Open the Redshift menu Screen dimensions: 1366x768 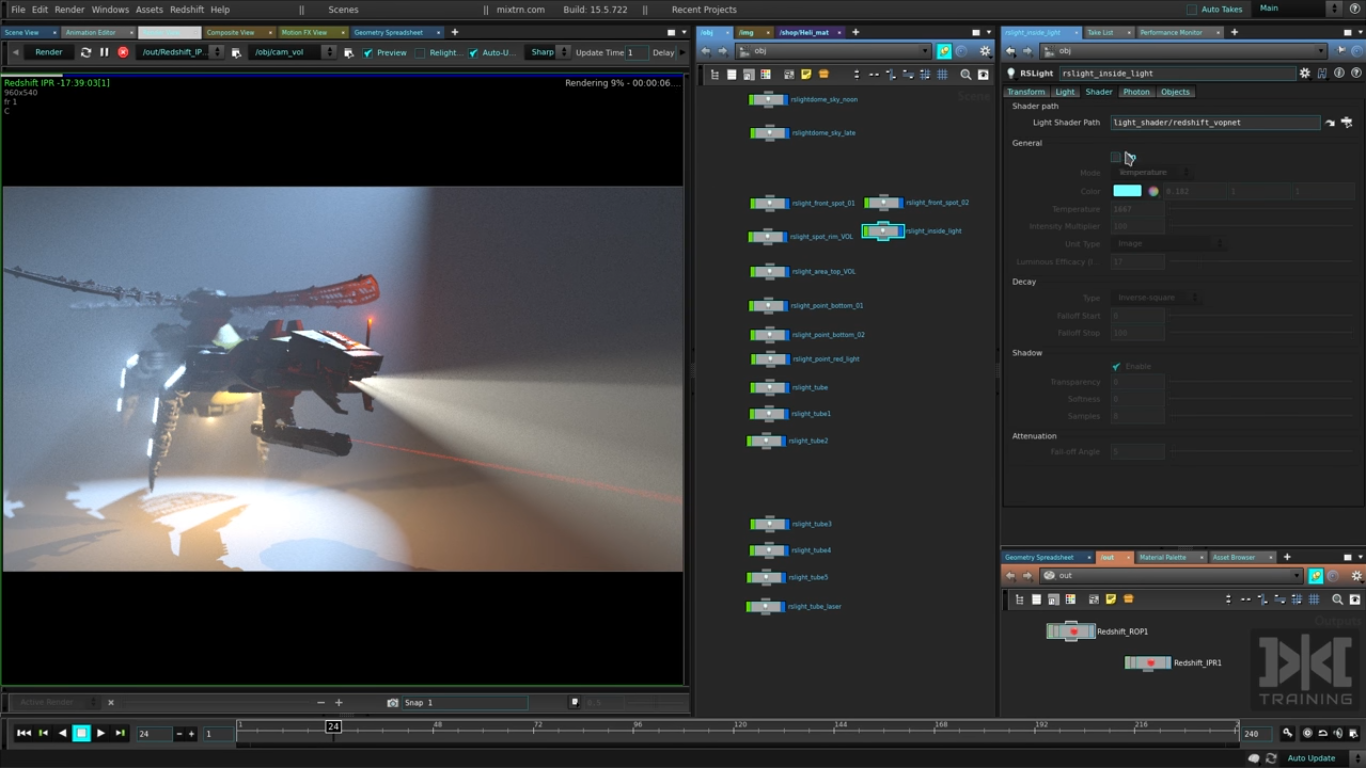click(186, 9)
